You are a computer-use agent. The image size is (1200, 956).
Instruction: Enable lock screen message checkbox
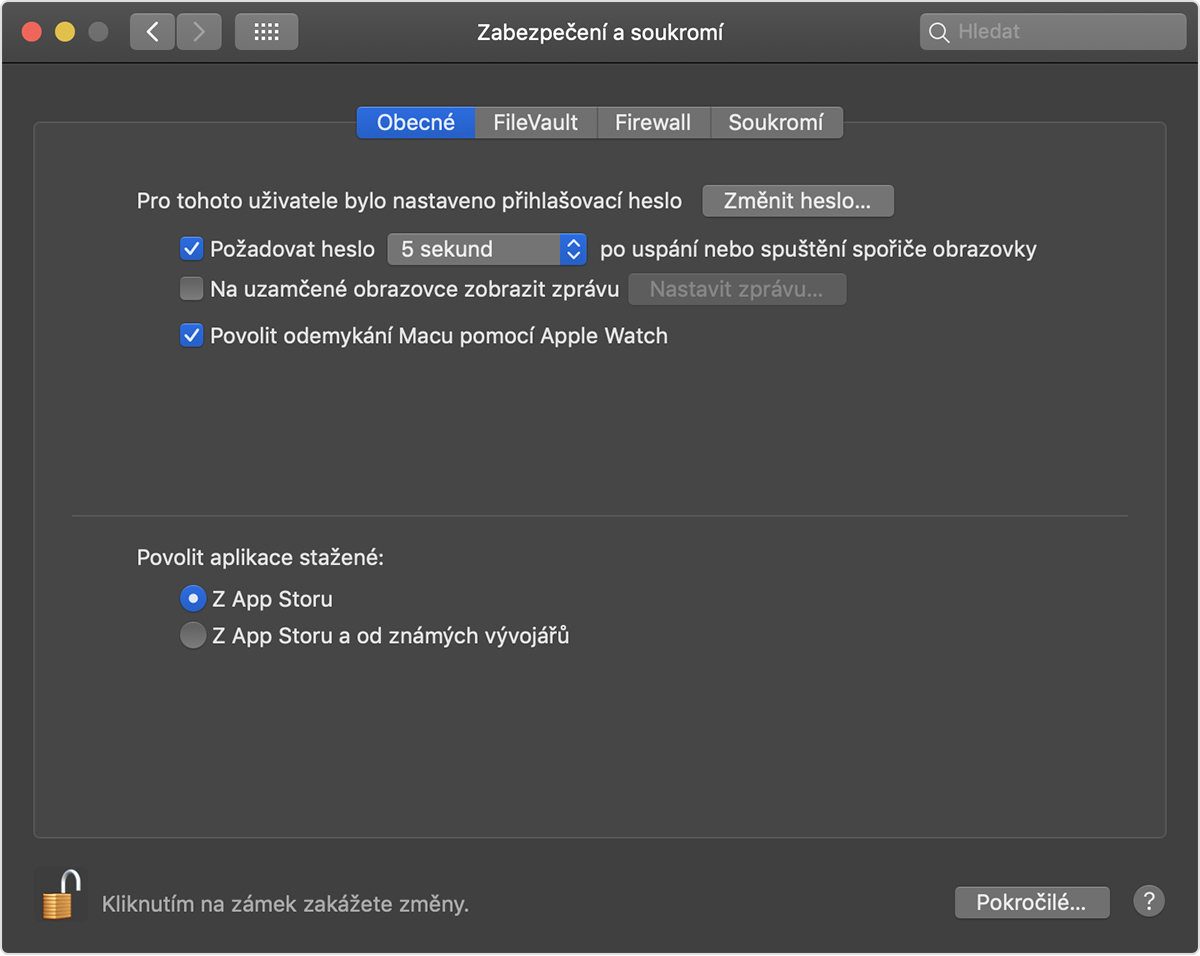point(191,290)
